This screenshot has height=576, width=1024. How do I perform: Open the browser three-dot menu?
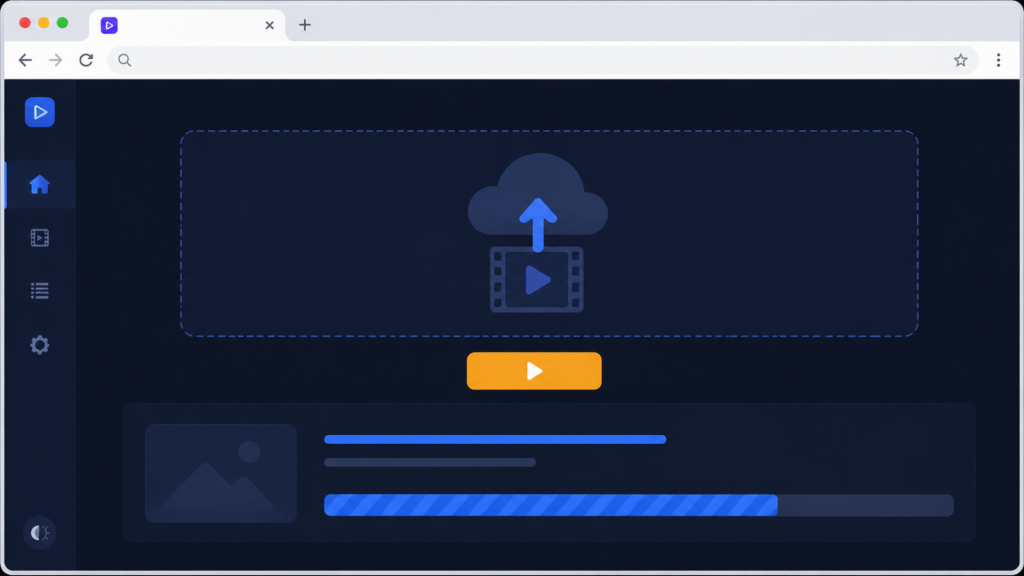(x=999, y=60)
